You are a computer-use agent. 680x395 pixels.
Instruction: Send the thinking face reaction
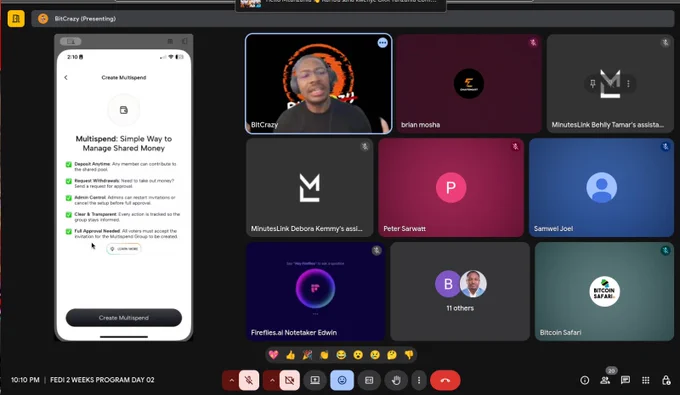pyautogui.click(x=392, y=355)
